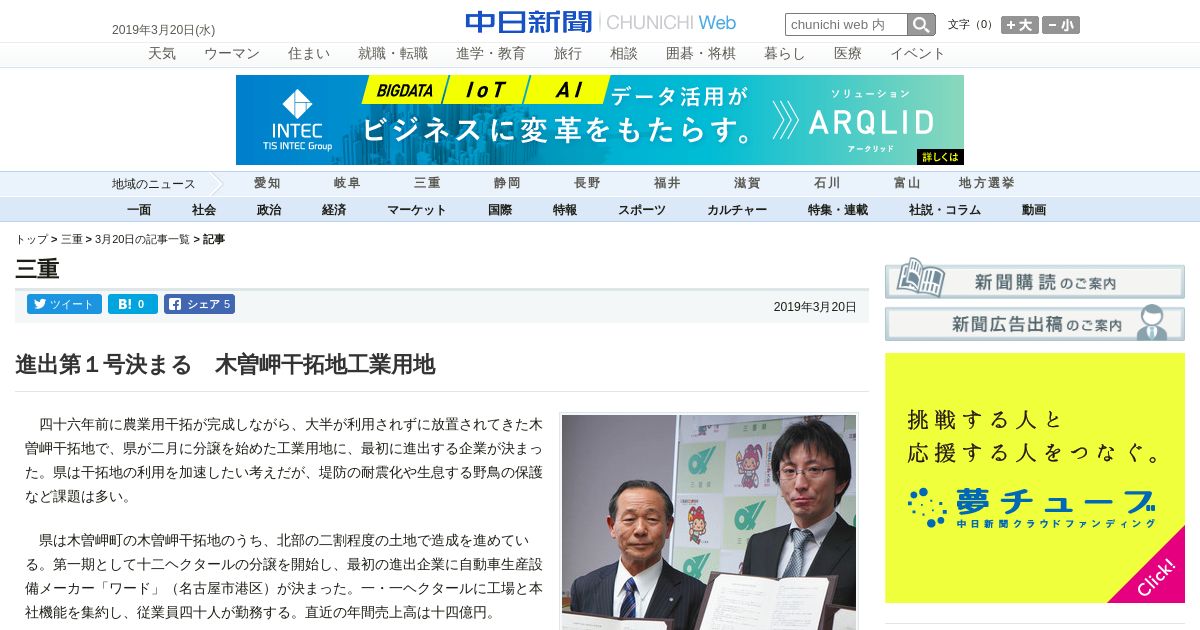
Task: Go to 経済 category
Action: (334, 210)
